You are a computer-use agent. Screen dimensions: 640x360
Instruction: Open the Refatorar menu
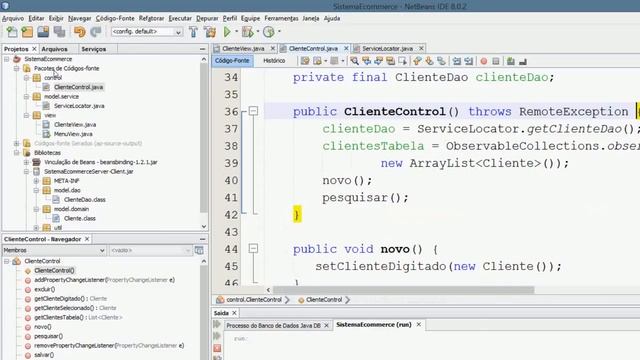coord(151,18)
